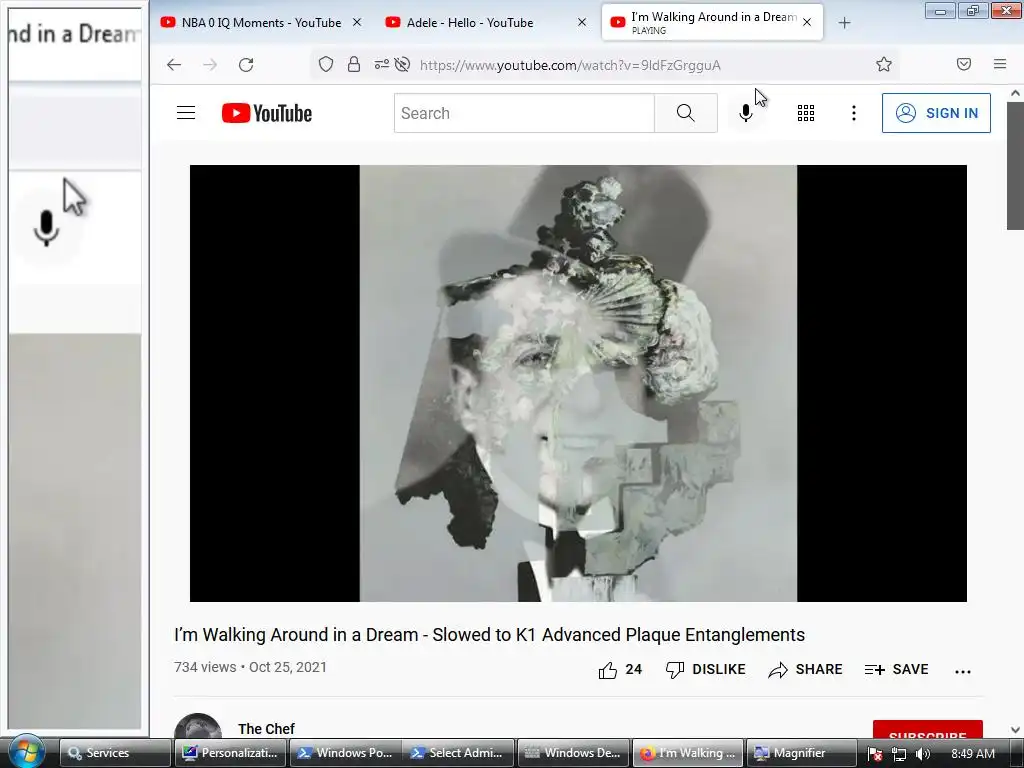1024x768 pixels.
Task: Bookmark this page with star icon
Action: coord(884,64)
